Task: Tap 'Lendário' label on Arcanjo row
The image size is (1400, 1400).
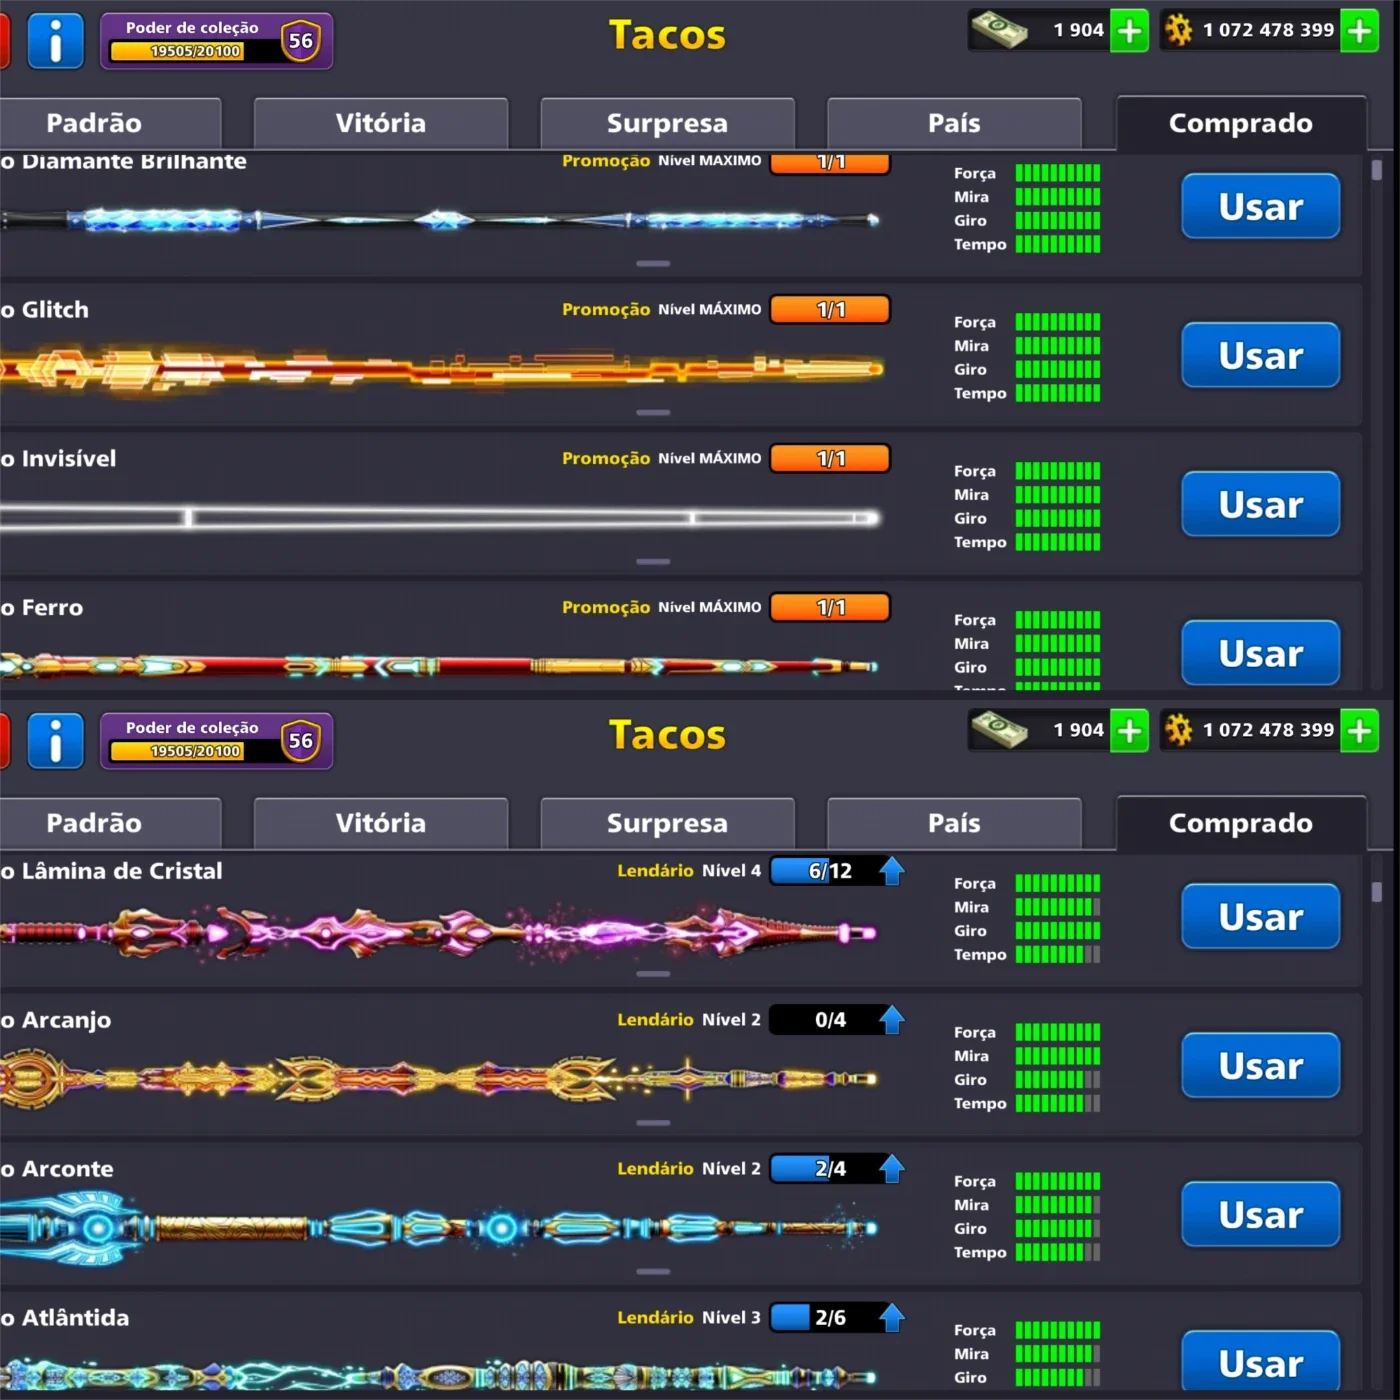Action: (x=655, y=1020)
